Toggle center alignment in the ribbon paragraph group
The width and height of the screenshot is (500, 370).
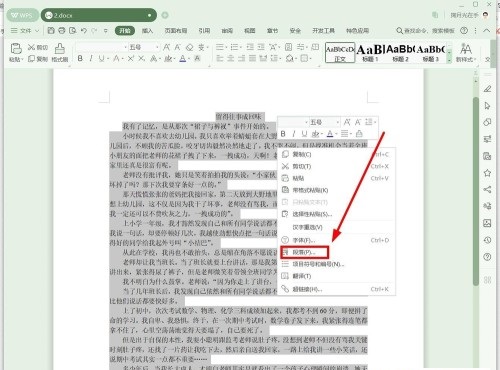231,59
